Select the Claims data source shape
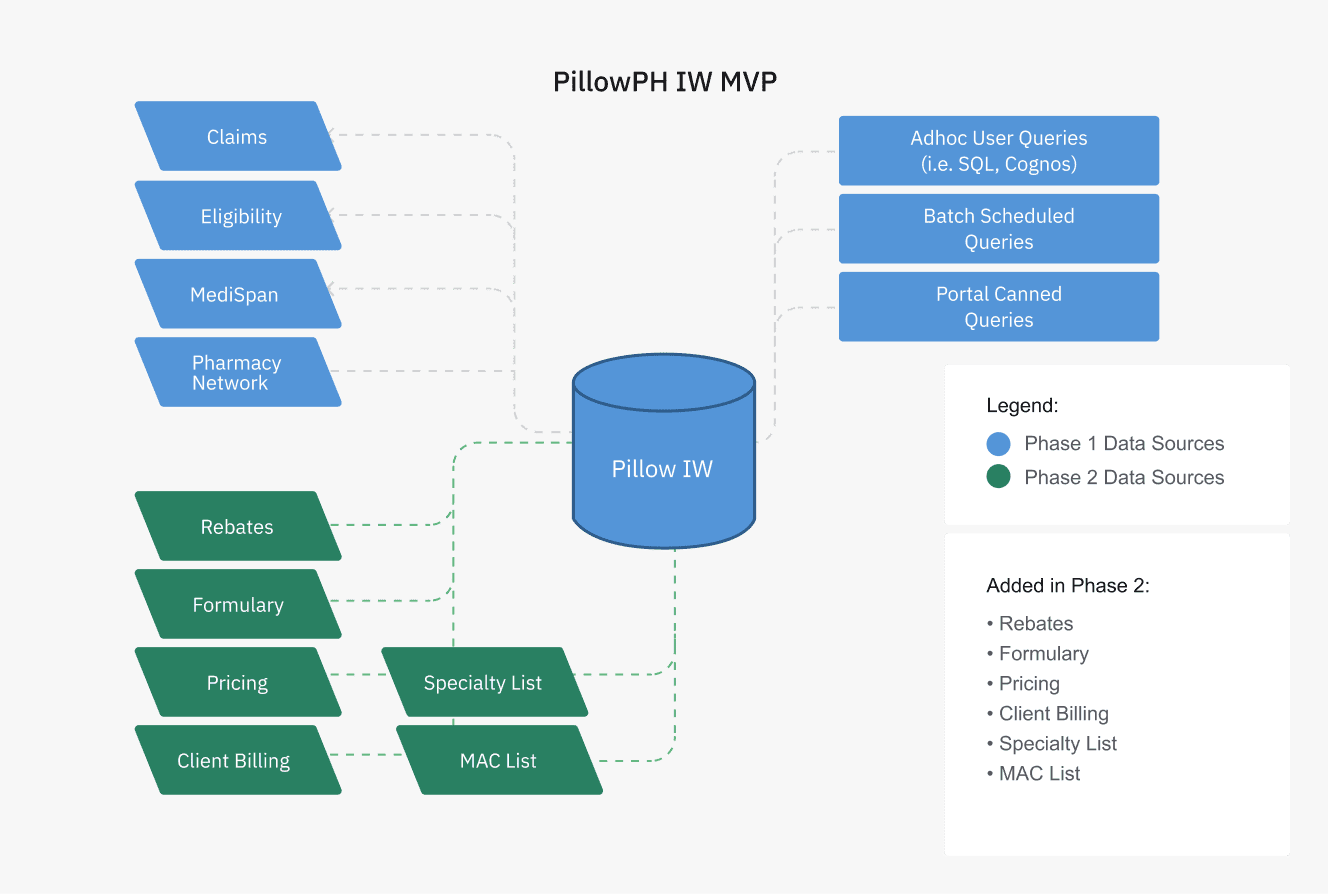This screenshot has height=894, width=1328. point(238,136)
